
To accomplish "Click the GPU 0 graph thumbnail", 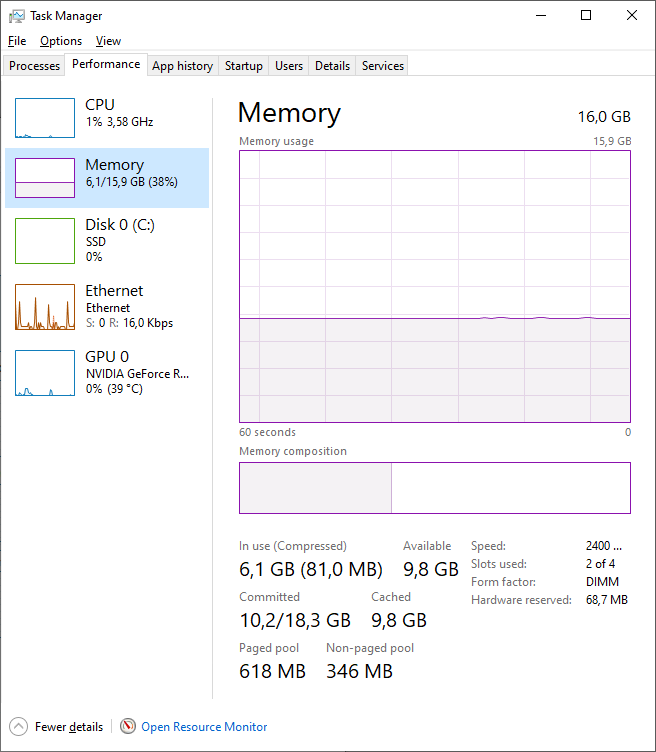I will click(x=45, y=373).
